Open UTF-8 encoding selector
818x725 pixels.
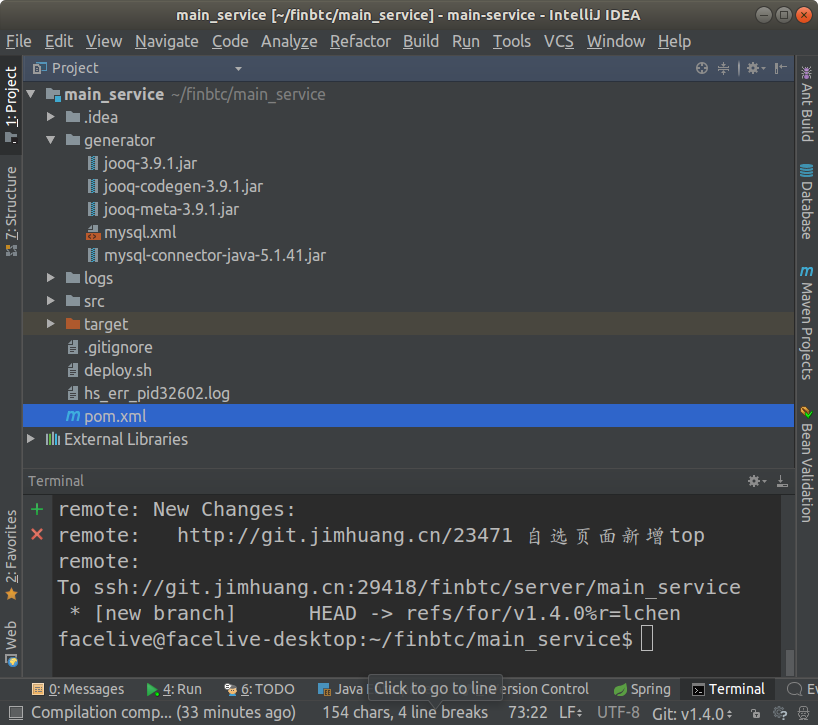tap(618, 712)
